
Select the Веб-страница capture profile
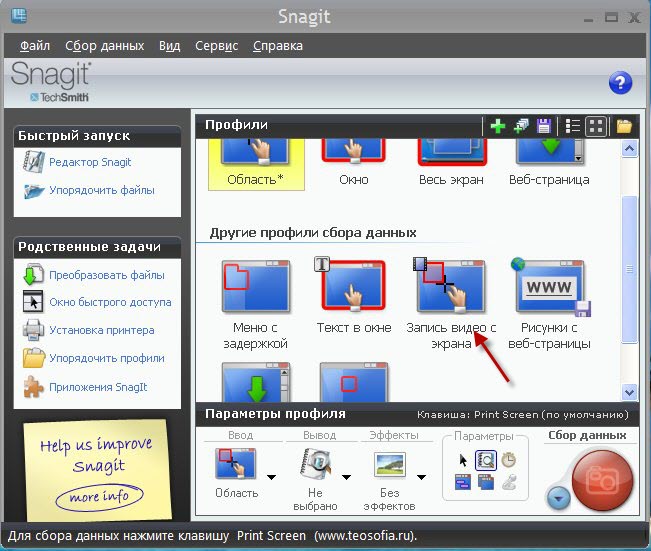pos(549,164)
